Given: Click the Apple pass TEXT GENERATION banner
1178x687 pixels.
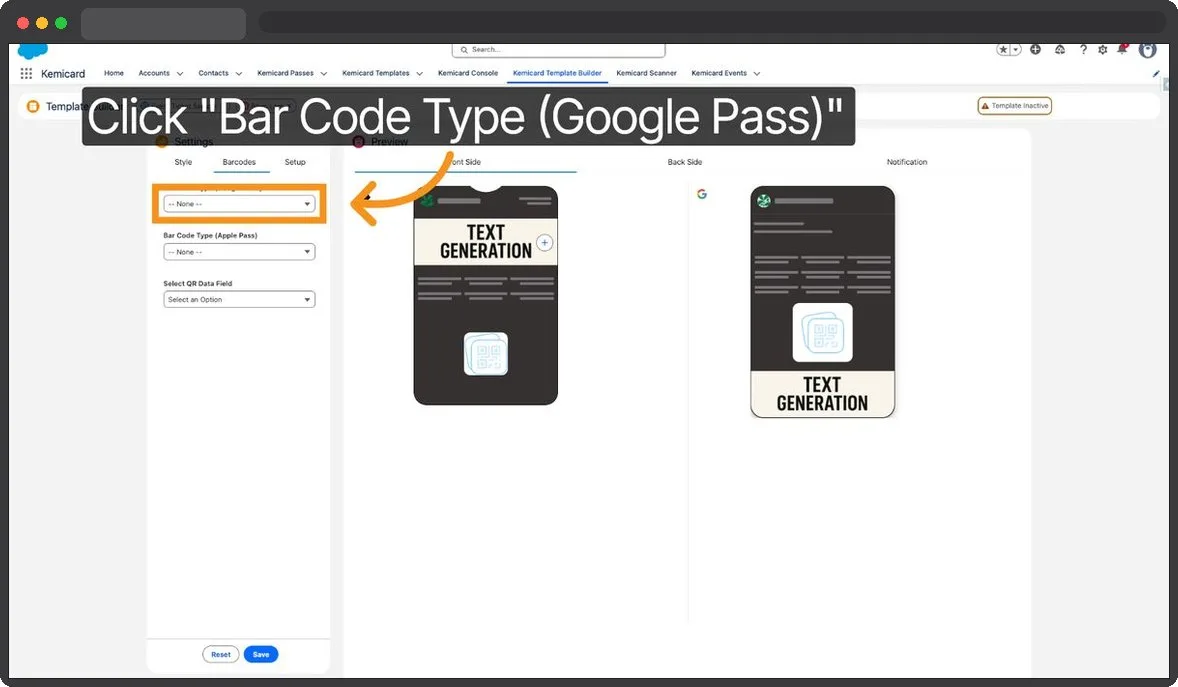Looking at the screenshot, I should (x=485, y=242).
